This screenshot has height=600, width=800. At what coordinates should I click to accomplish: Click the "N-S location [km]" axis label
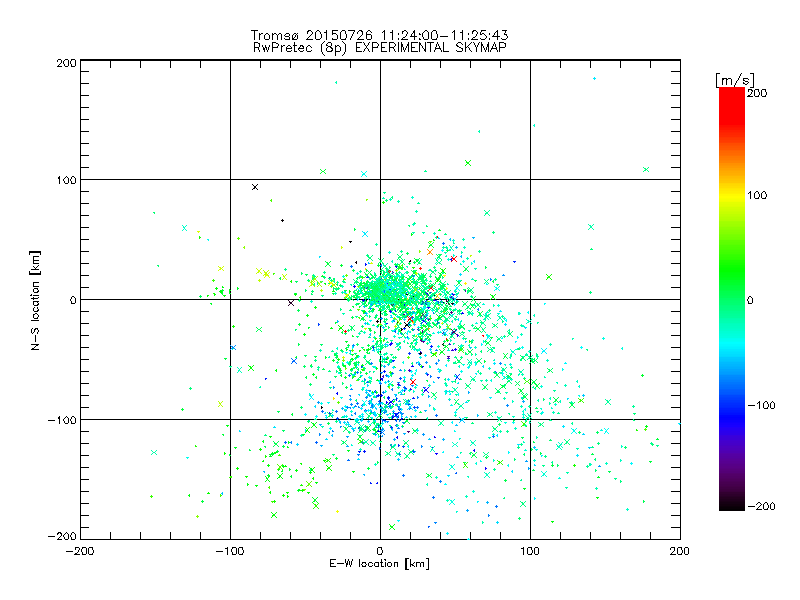(x=35, y=300)
